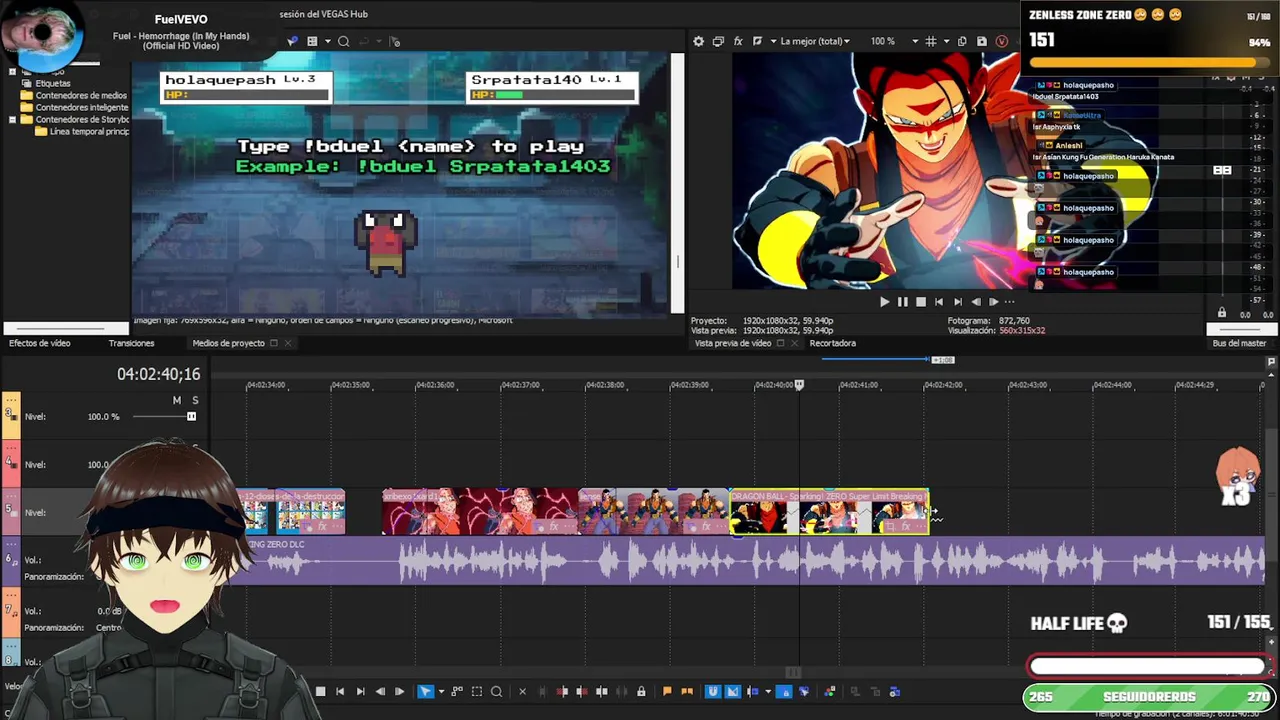The image size is (1280, 720).
Task: Toggle Enable Snapping magnet
Action: pyautogui.click(x=712, y=691)
